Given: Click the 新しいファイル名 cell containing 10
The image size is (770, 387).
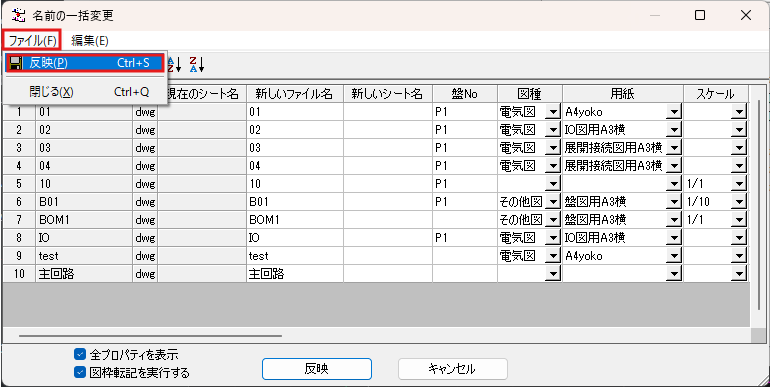Looking at the screenshot, I should point(295,184).
